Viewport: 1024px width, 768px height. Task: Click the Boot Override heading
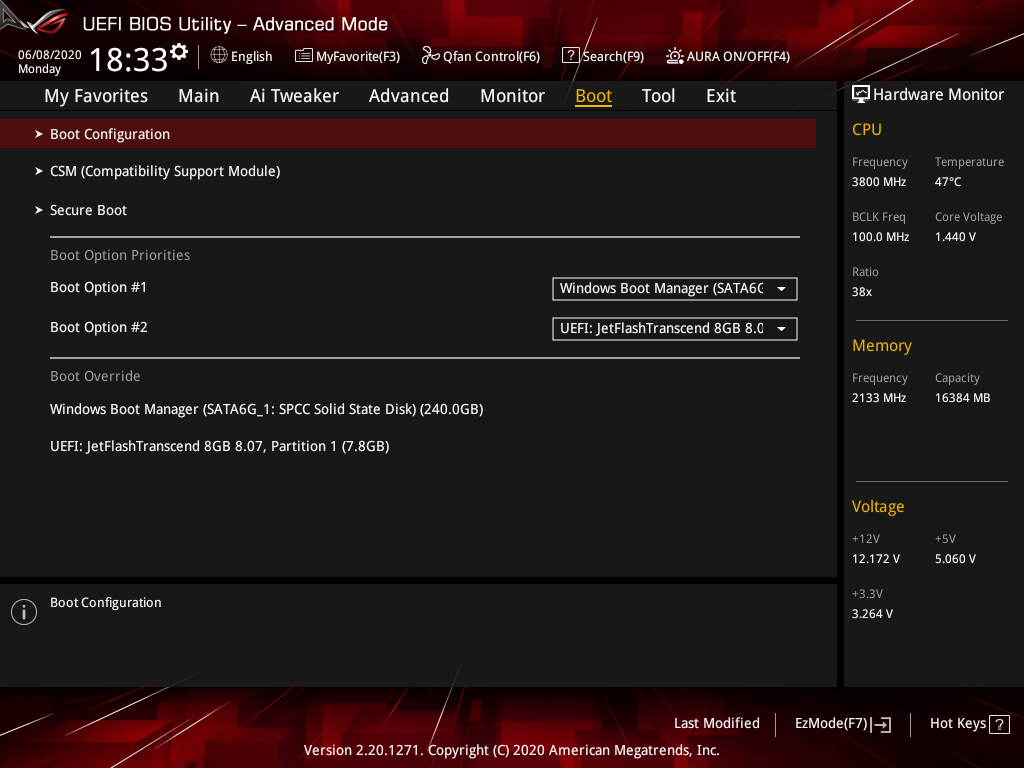[x=95, y=376]
